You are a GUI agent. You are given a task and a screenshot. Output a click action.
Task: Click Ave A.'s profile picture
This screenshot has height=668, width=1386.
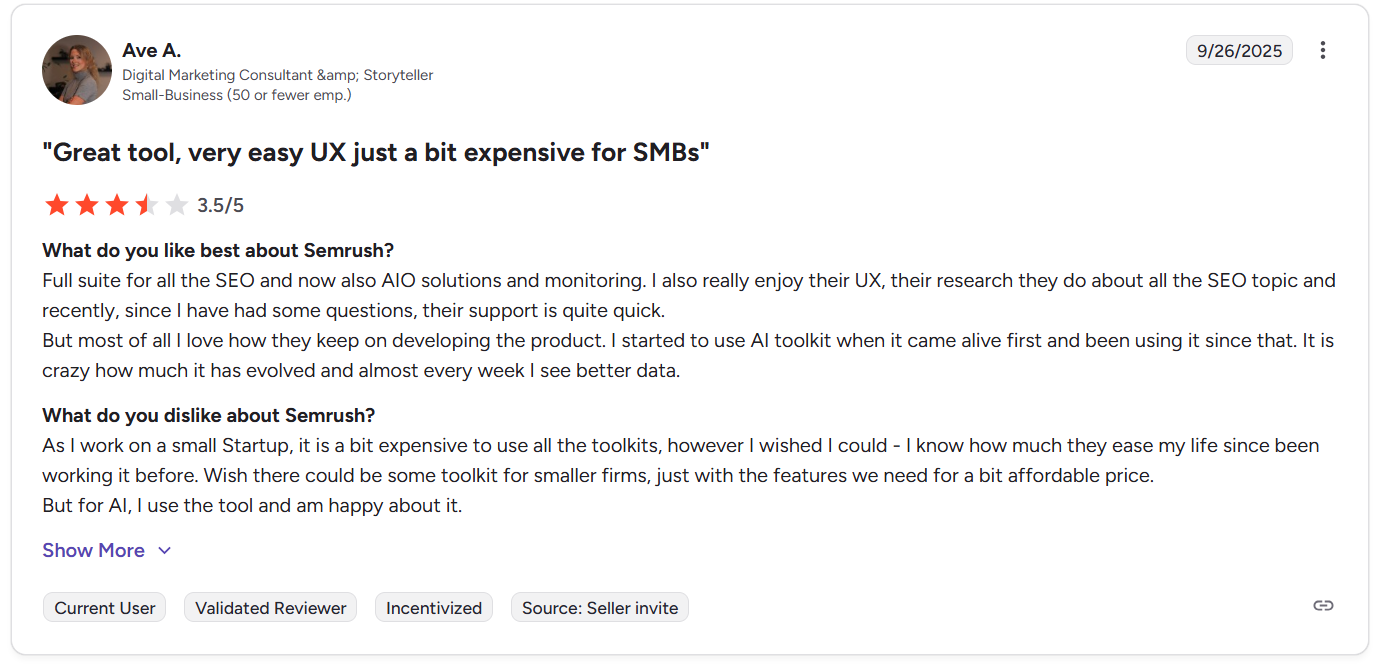(76, 70)
